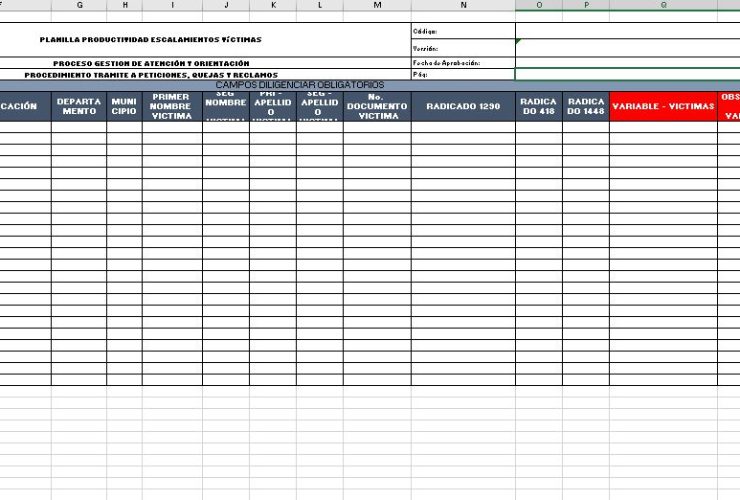Image resolution: width=740 pixels, height=500 pixels.
Task: Click empty value cell next to Fecha de Aprobación
Action: [628, 63]
